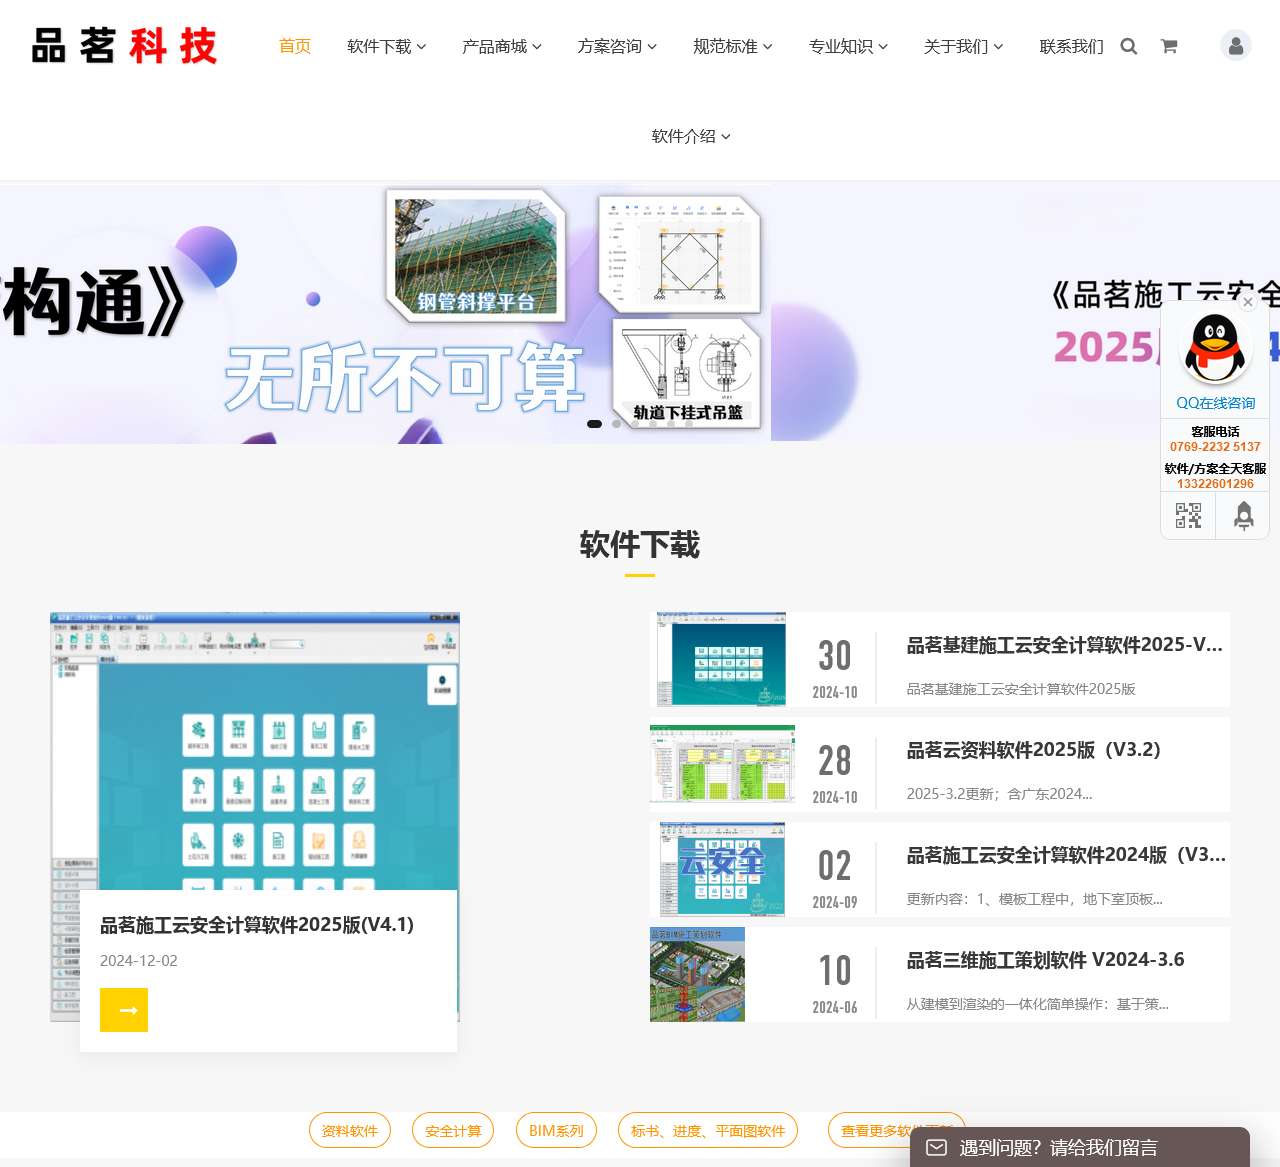Open 品茗施工云安全计算软件2024版 entry
The width and height of the screenshot is (1280, 1167).
1066,855
